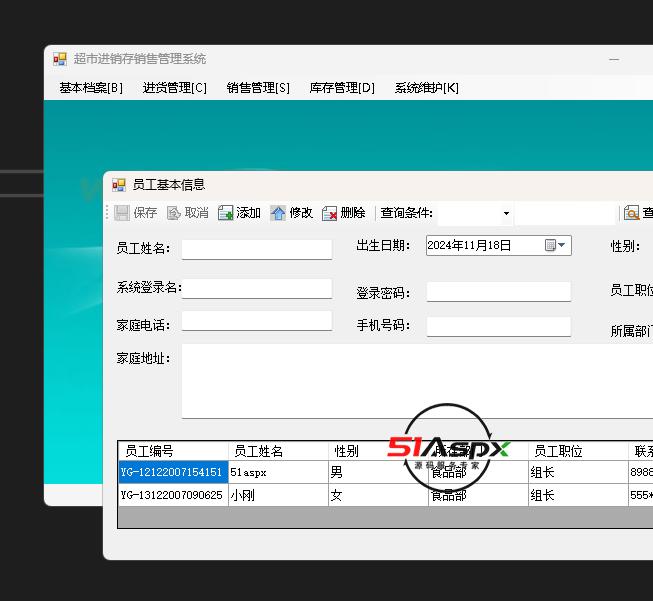Open the 出生日期 date picker calendar

pyautogui.click(x=556, y=245)
